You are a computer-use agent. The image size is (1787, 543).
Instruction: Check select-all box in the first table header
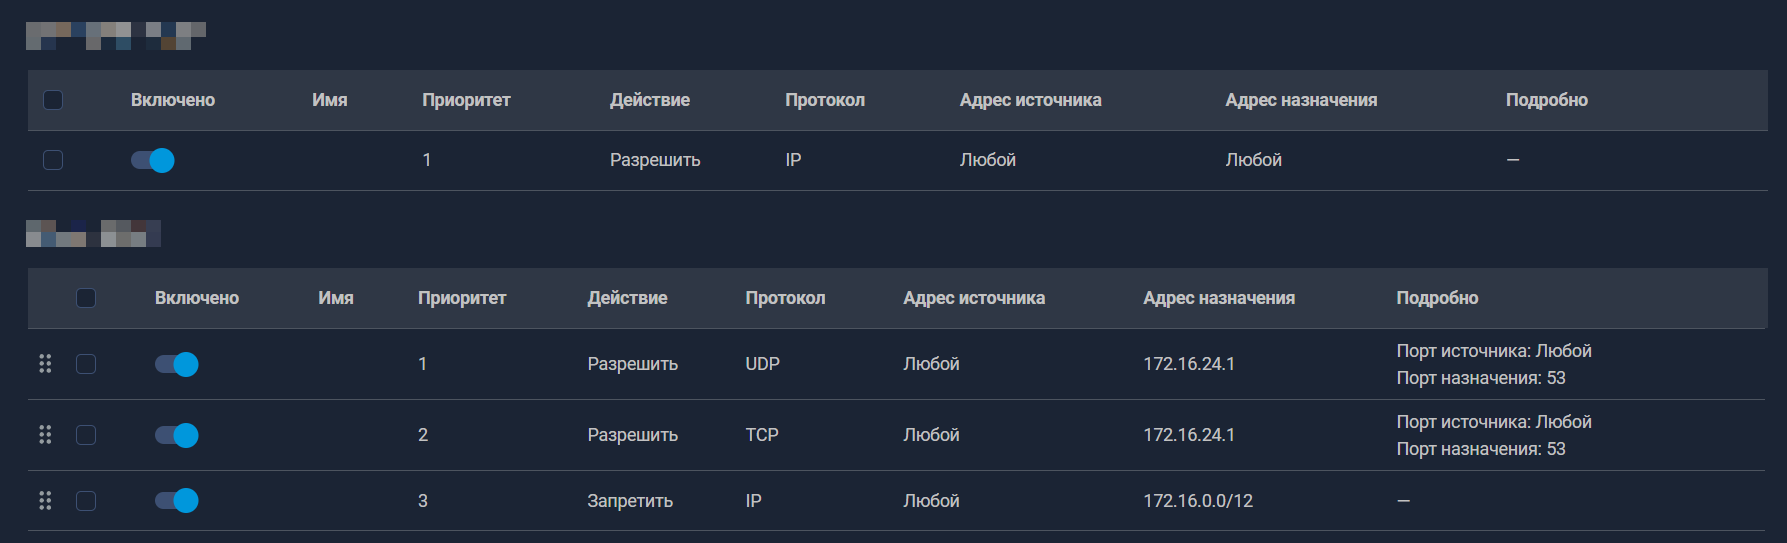click(54, 100)
